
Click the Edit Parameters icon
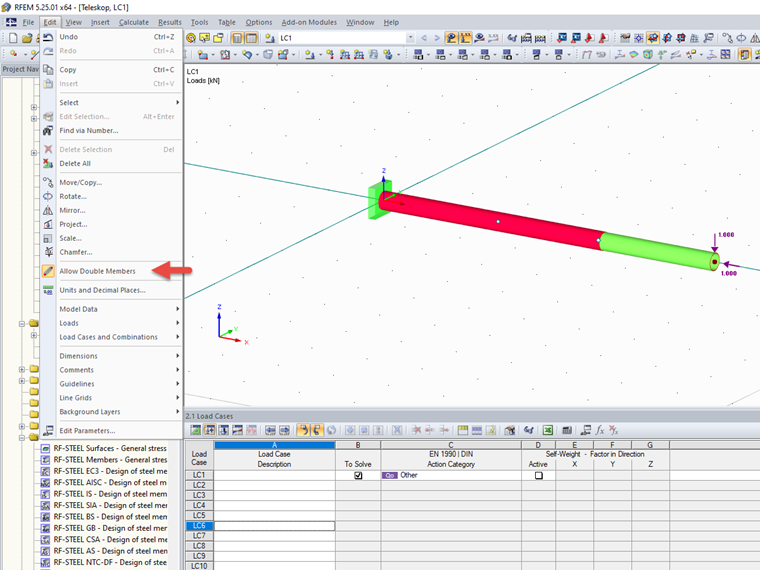[x=48, y=430]
